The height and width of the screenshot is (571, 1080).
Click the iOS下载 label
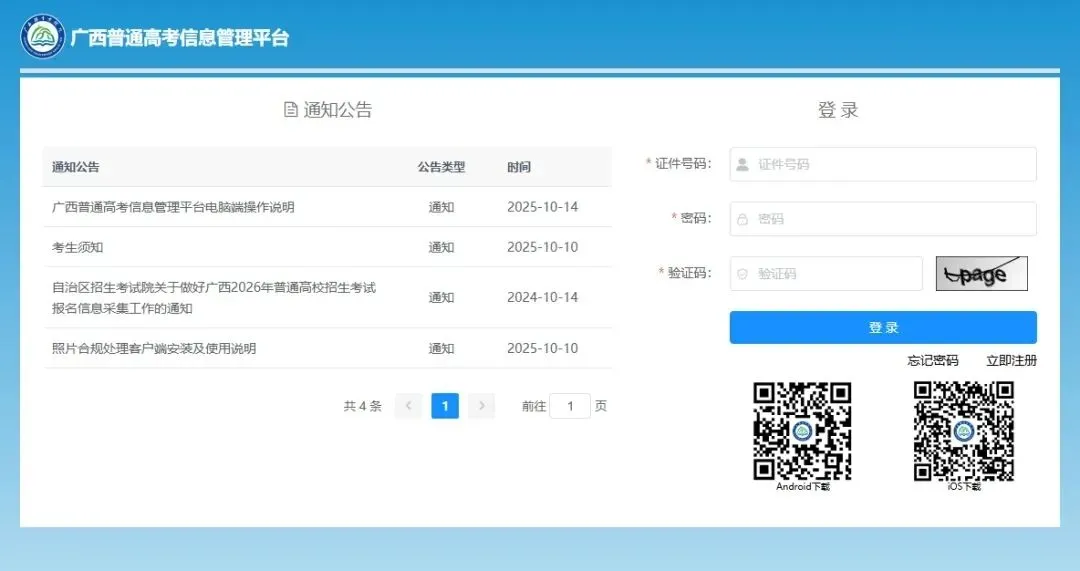[x=964, y=486]
